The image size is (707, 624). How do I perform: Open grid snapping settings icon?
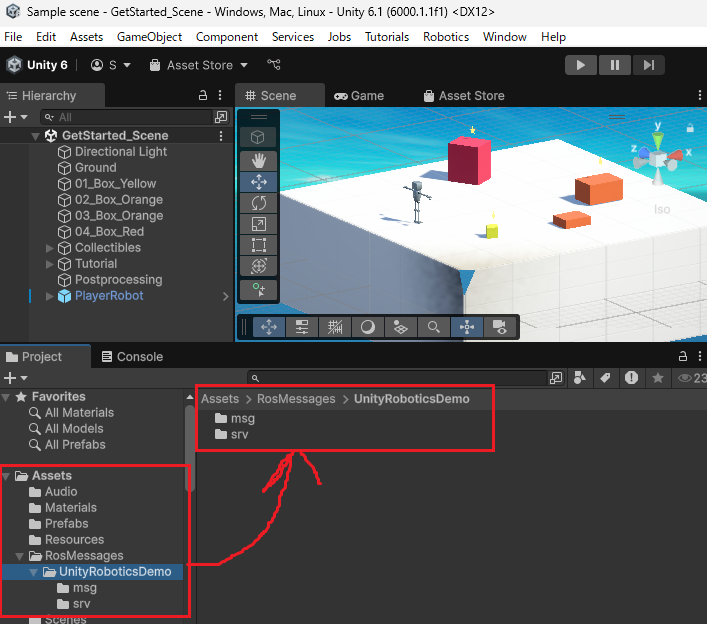[302, 327]
